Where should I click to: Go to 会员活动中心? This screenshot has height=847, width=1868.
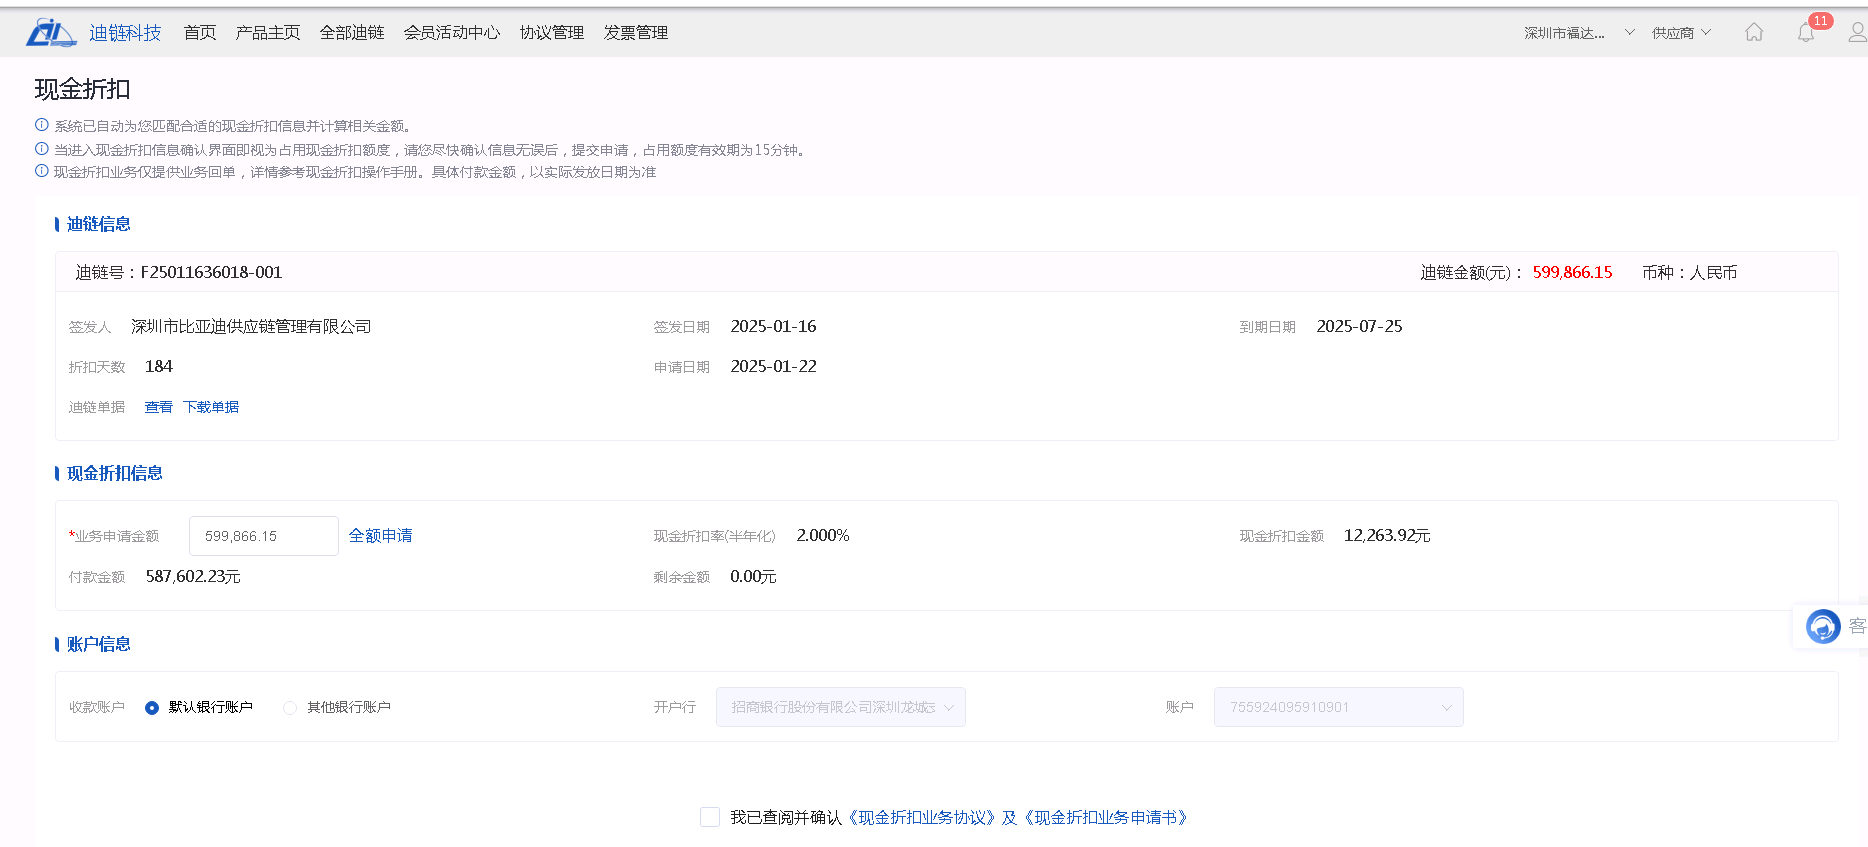click(452, 33)
